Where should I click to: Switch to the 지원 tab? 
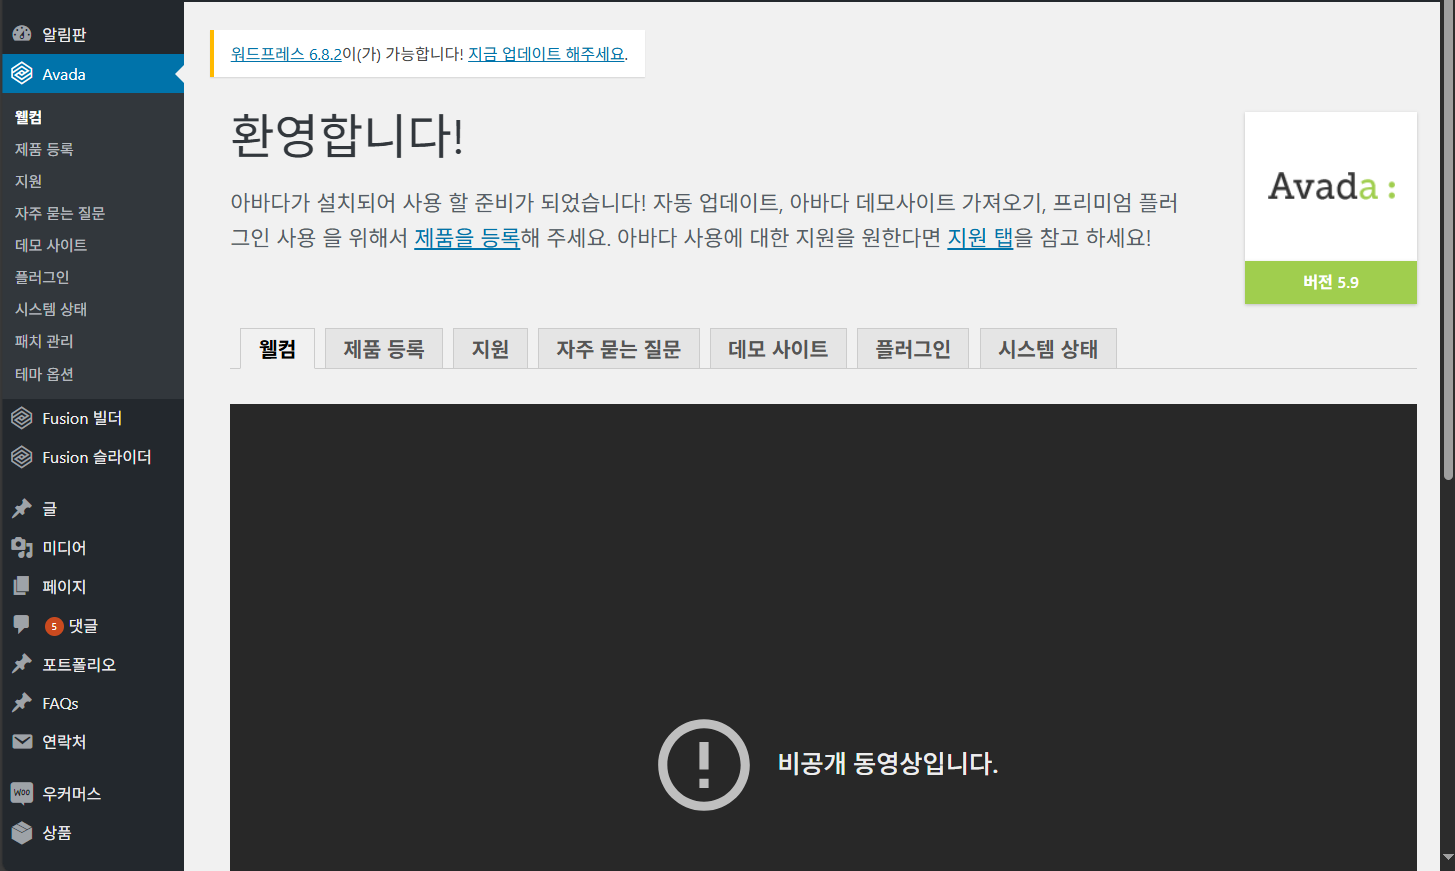tap(490, 349)
